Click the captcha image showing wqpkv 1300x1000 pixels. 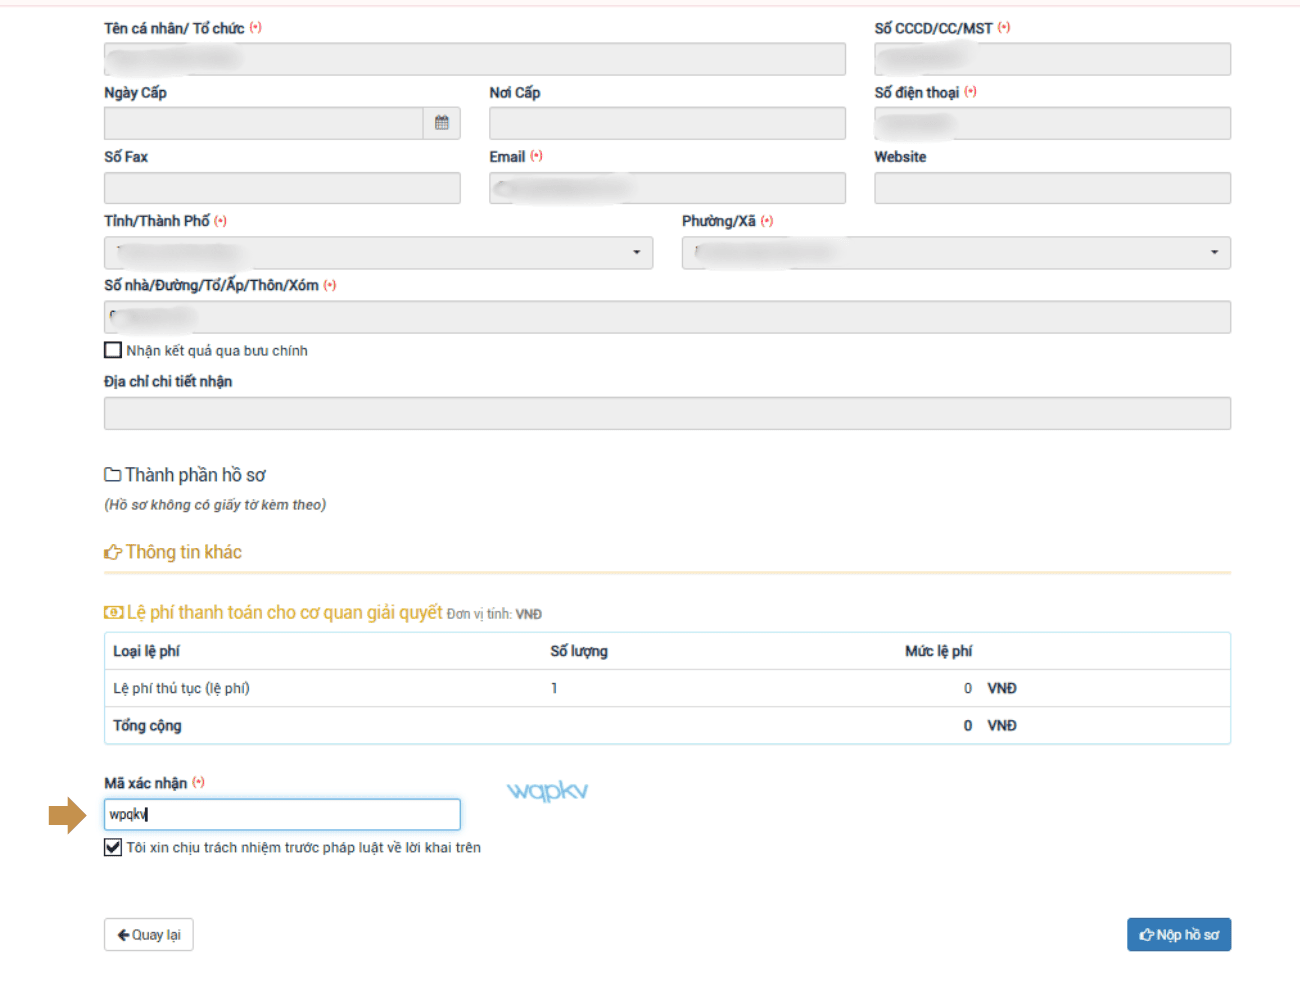[x=547, y=791]
